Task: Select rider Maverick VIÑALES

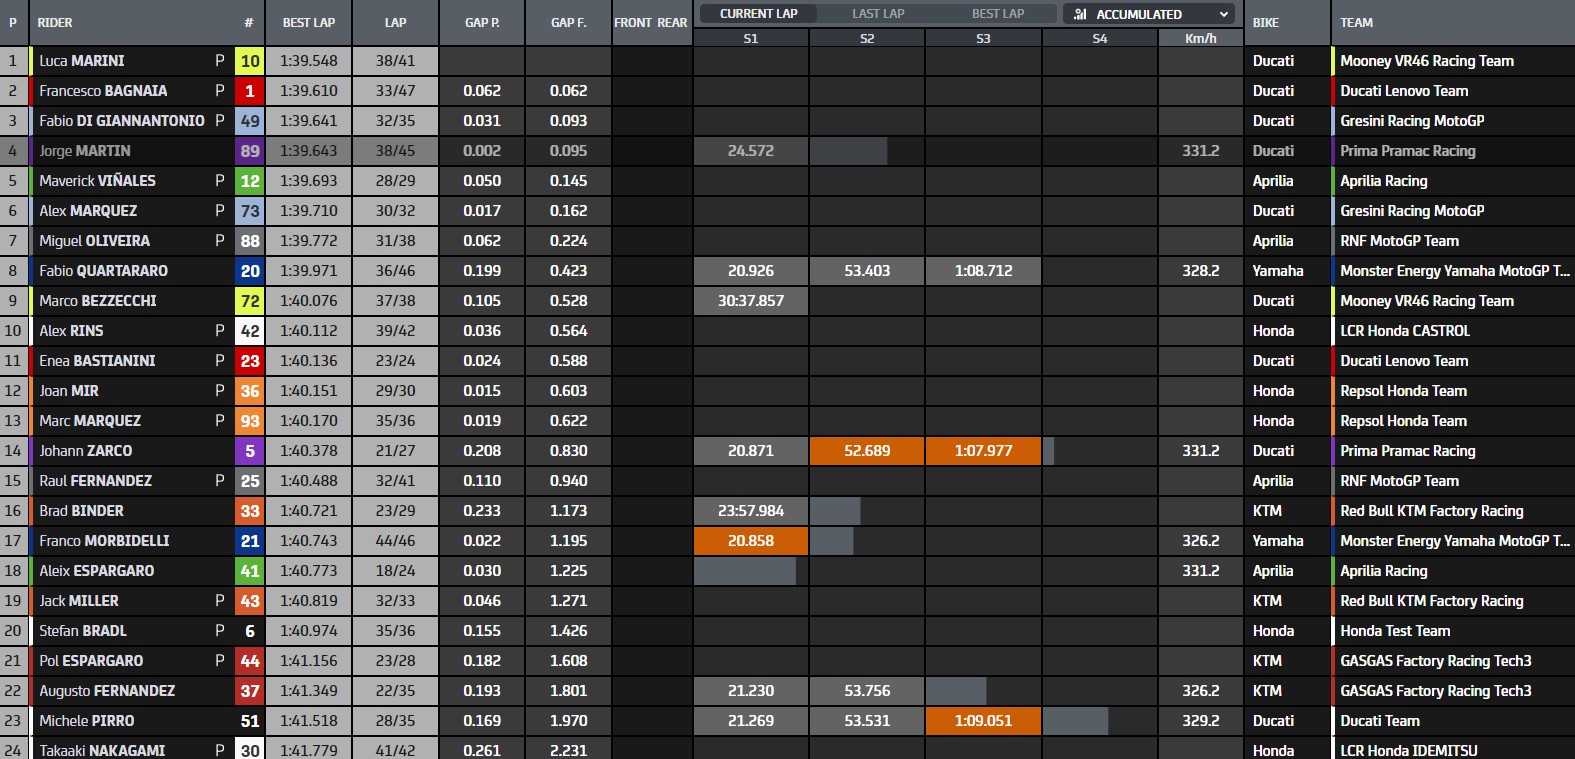Action: pos(97,181)
